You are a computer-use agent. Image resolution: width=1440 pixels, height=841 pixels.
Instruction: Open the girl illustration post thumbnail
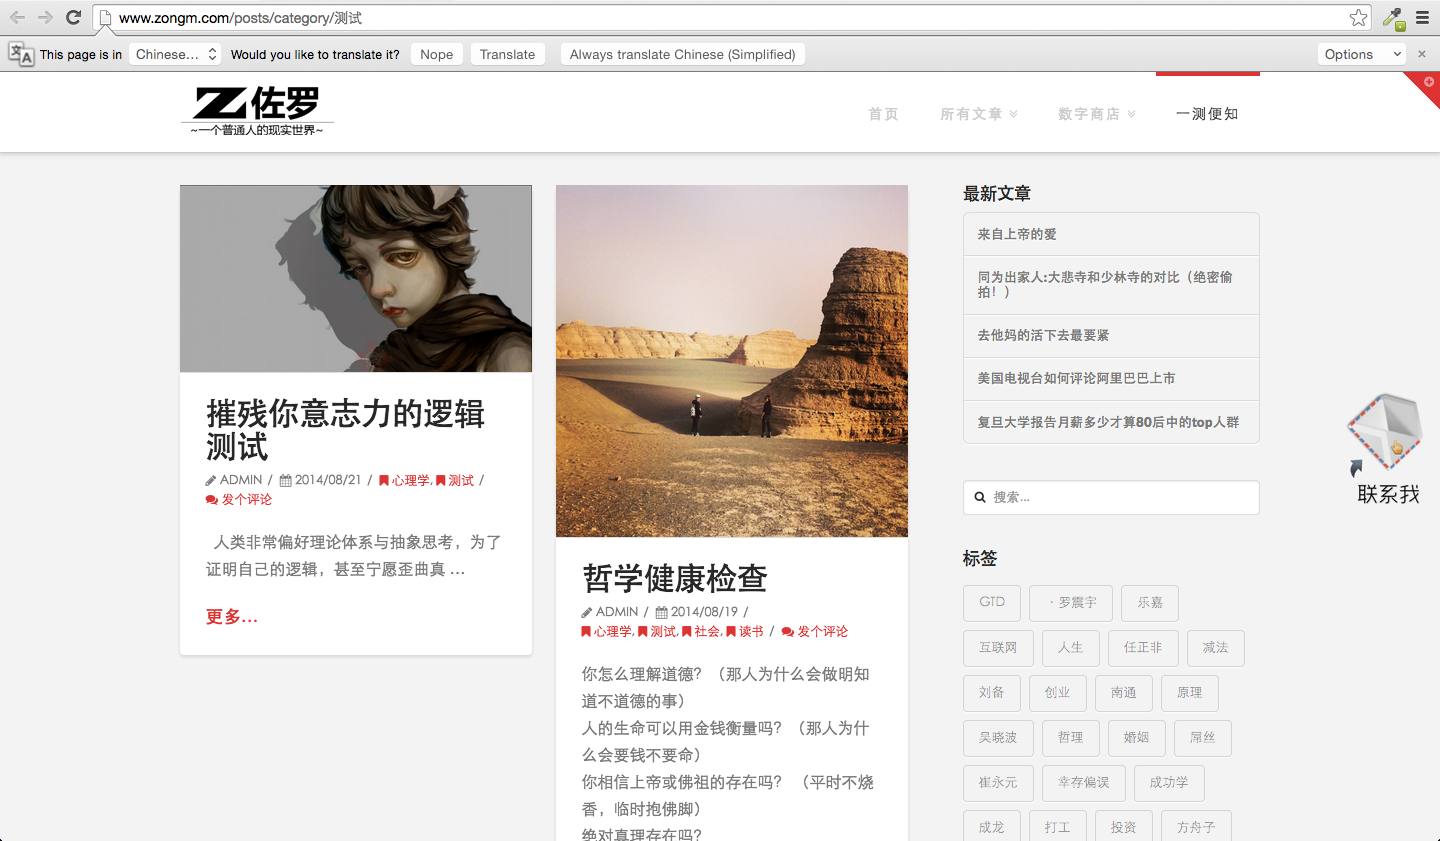pos(356,278)
